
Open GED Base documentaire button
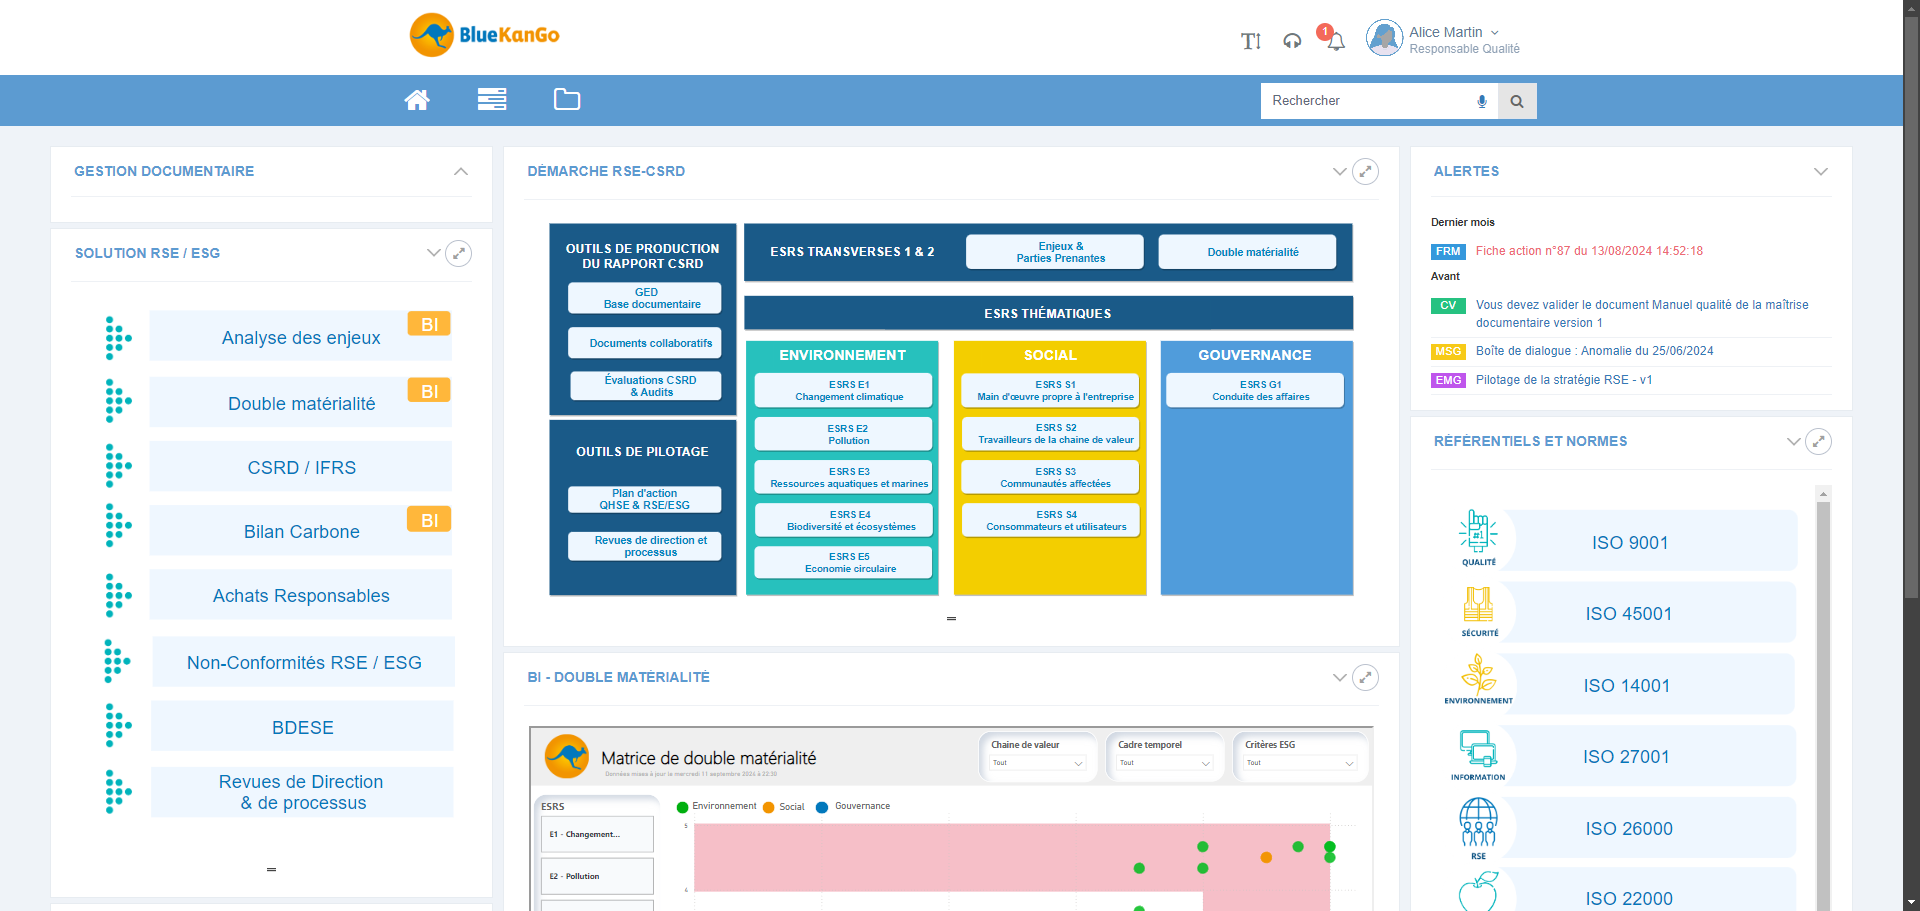coord(645,298)
